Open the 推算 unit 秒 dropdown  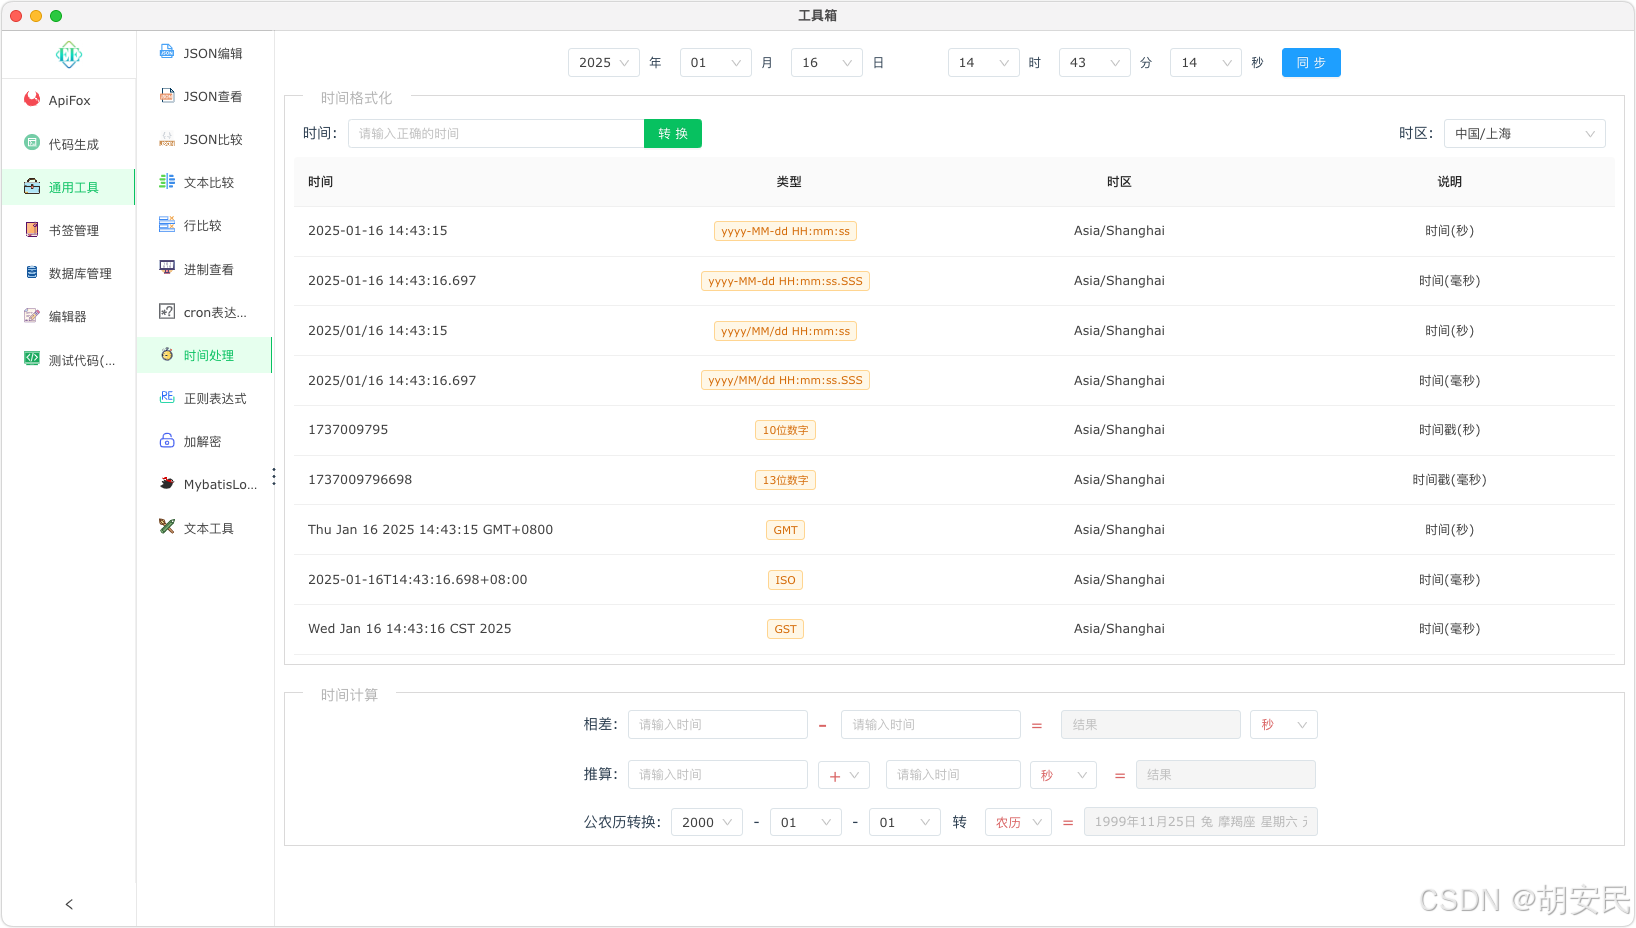(x=1064, y=775)
